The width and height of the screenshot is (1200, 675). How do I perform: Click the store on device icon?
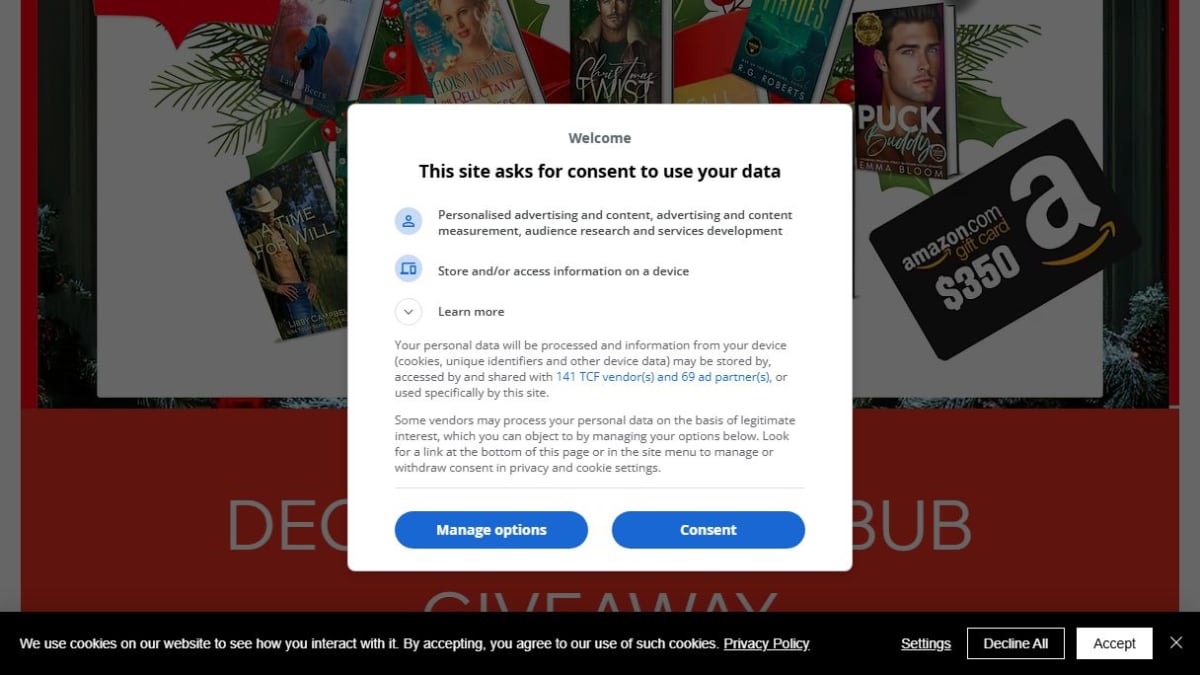click(x=408, y=269)
